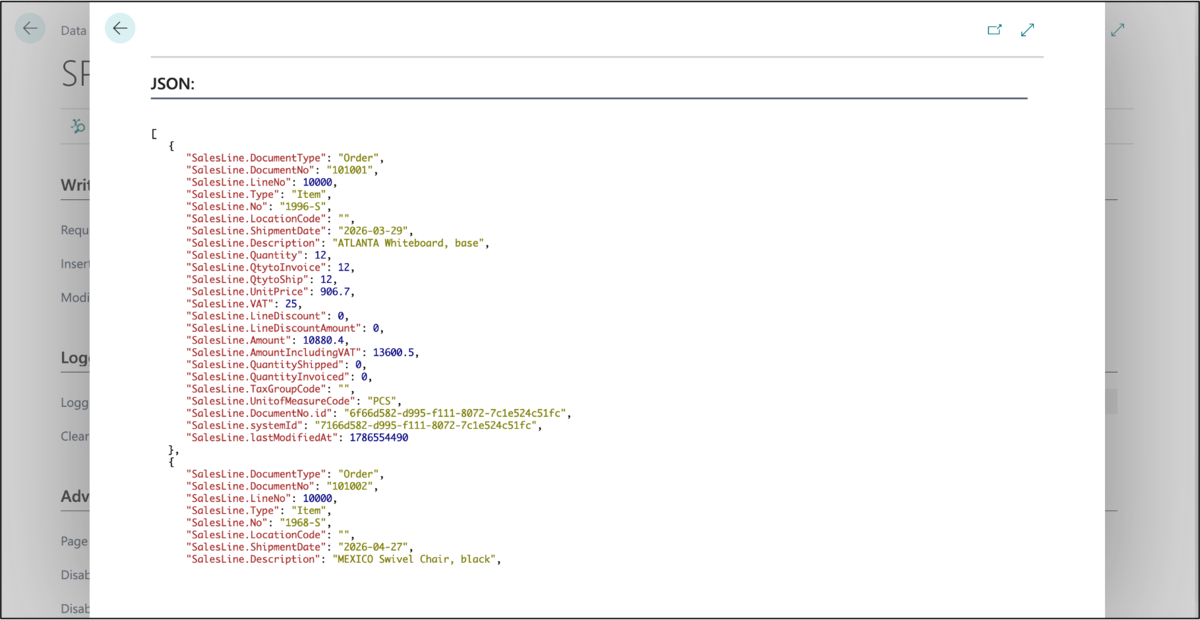Select the value "101002" of DocumentNo
This screenshot has height=620, width=1200.
pyautogui.click(x=350, y=486)
